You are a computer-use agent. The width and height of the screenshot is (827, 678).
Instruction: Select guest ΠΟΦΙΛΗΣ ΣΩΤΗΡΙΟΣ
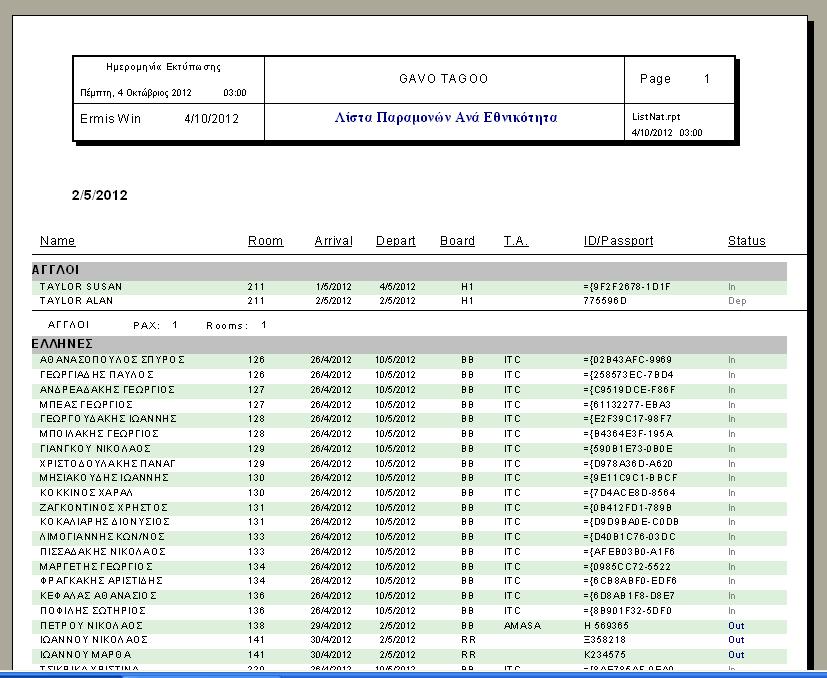click(x=93, y=611)
